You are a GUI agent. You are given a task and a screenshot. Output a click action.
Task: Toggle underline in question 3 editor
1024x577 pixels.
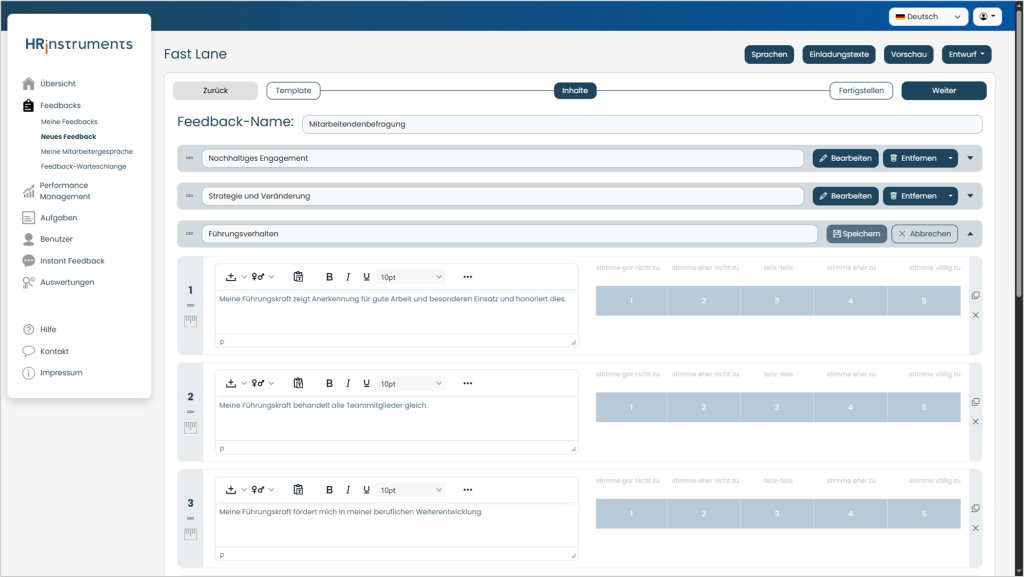click(366, 490)
